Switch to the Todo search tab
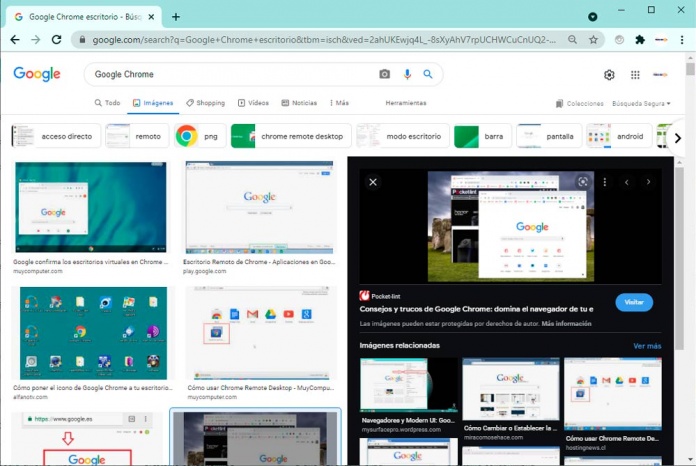The height and width of the screenshot is (466, 696). pyautogui.click(x=107, y=103)
